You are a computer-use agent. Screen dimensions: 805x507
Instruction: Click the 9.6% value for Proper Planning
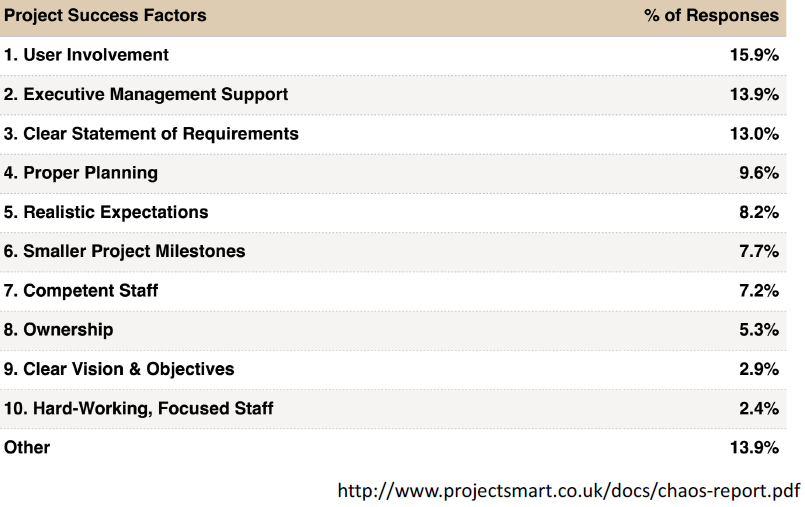(758, 173)
